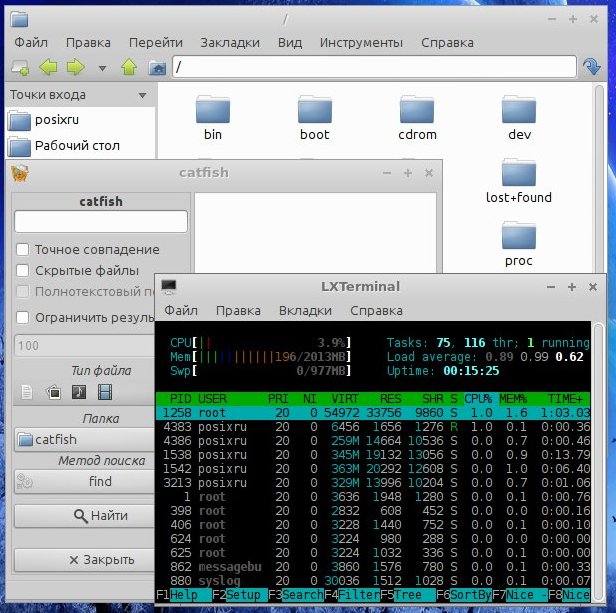The image size is (616, 613).
Task: Click the home folder toolbar icon
Action: pyautogui.click(x=157, y=68)
